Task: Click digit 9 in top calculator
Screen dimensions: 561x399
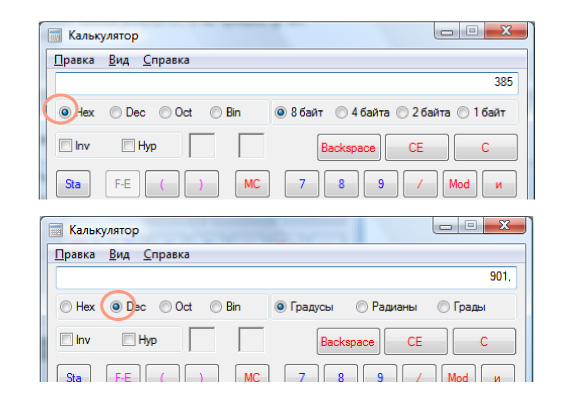Action: [x=381, y=184]
